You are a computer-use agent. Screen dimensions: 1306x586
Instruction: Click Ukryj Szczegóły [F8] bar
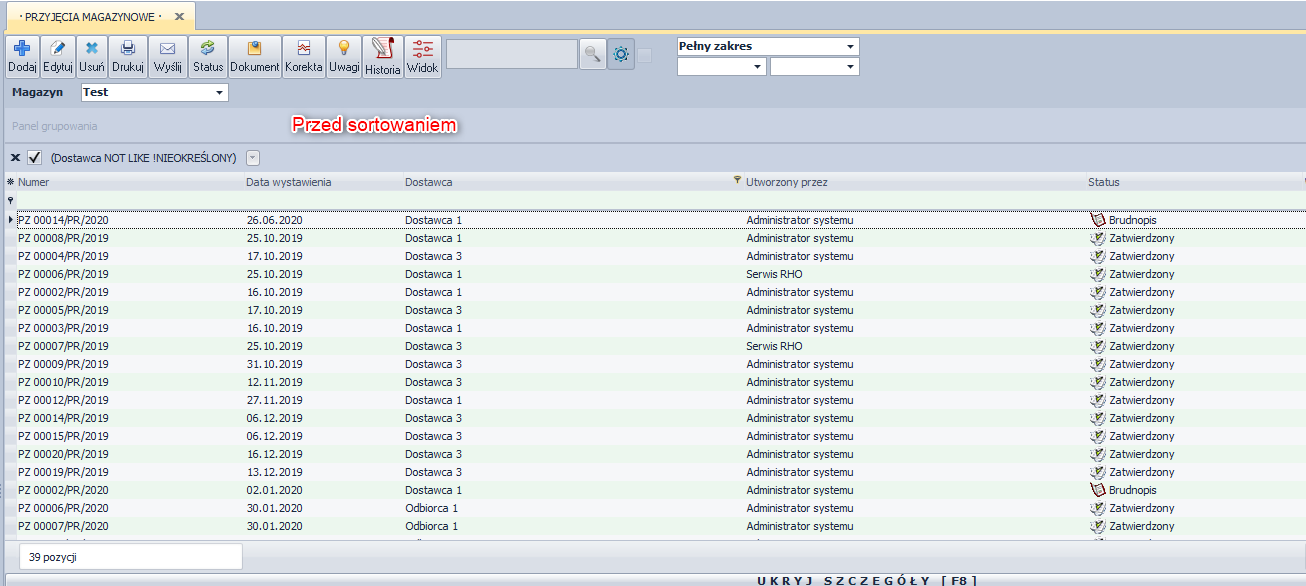866,580
